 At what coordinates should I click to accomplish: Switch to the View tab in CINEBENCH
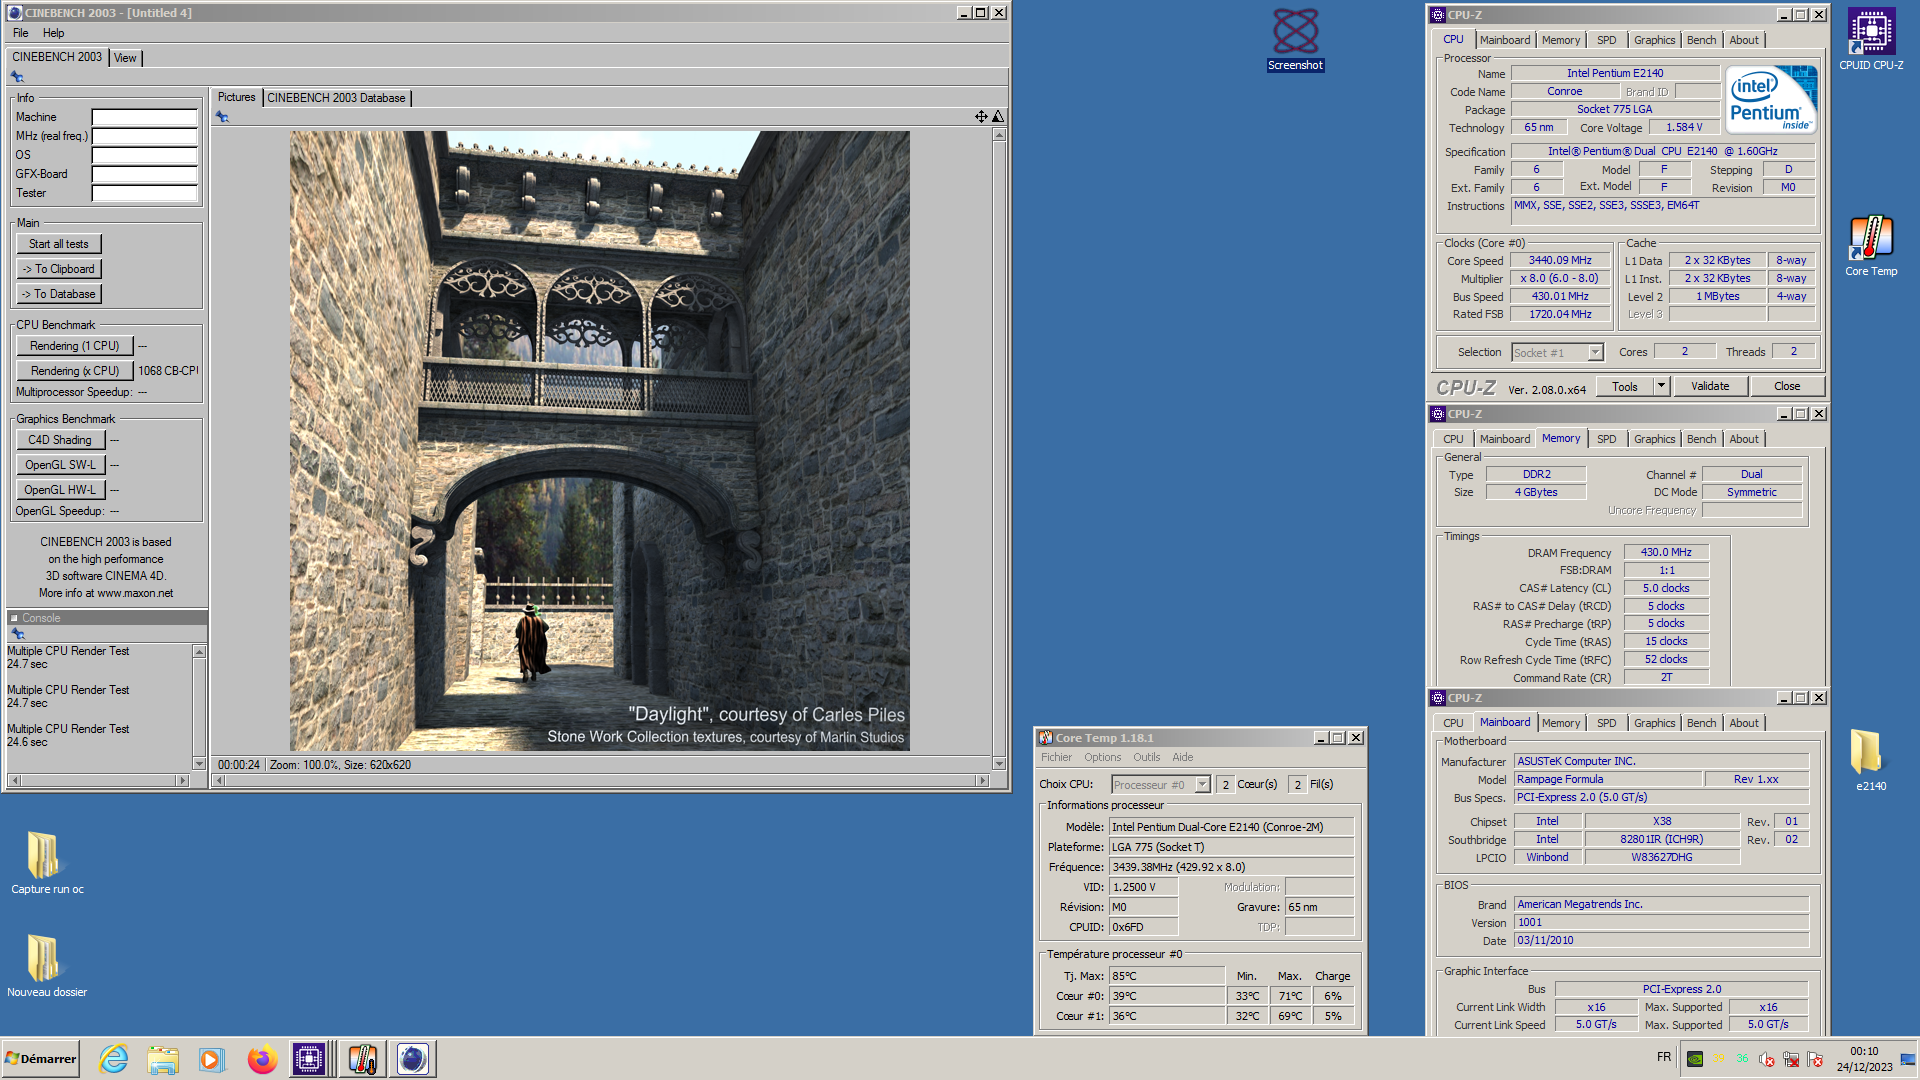(x=125, y=58)
